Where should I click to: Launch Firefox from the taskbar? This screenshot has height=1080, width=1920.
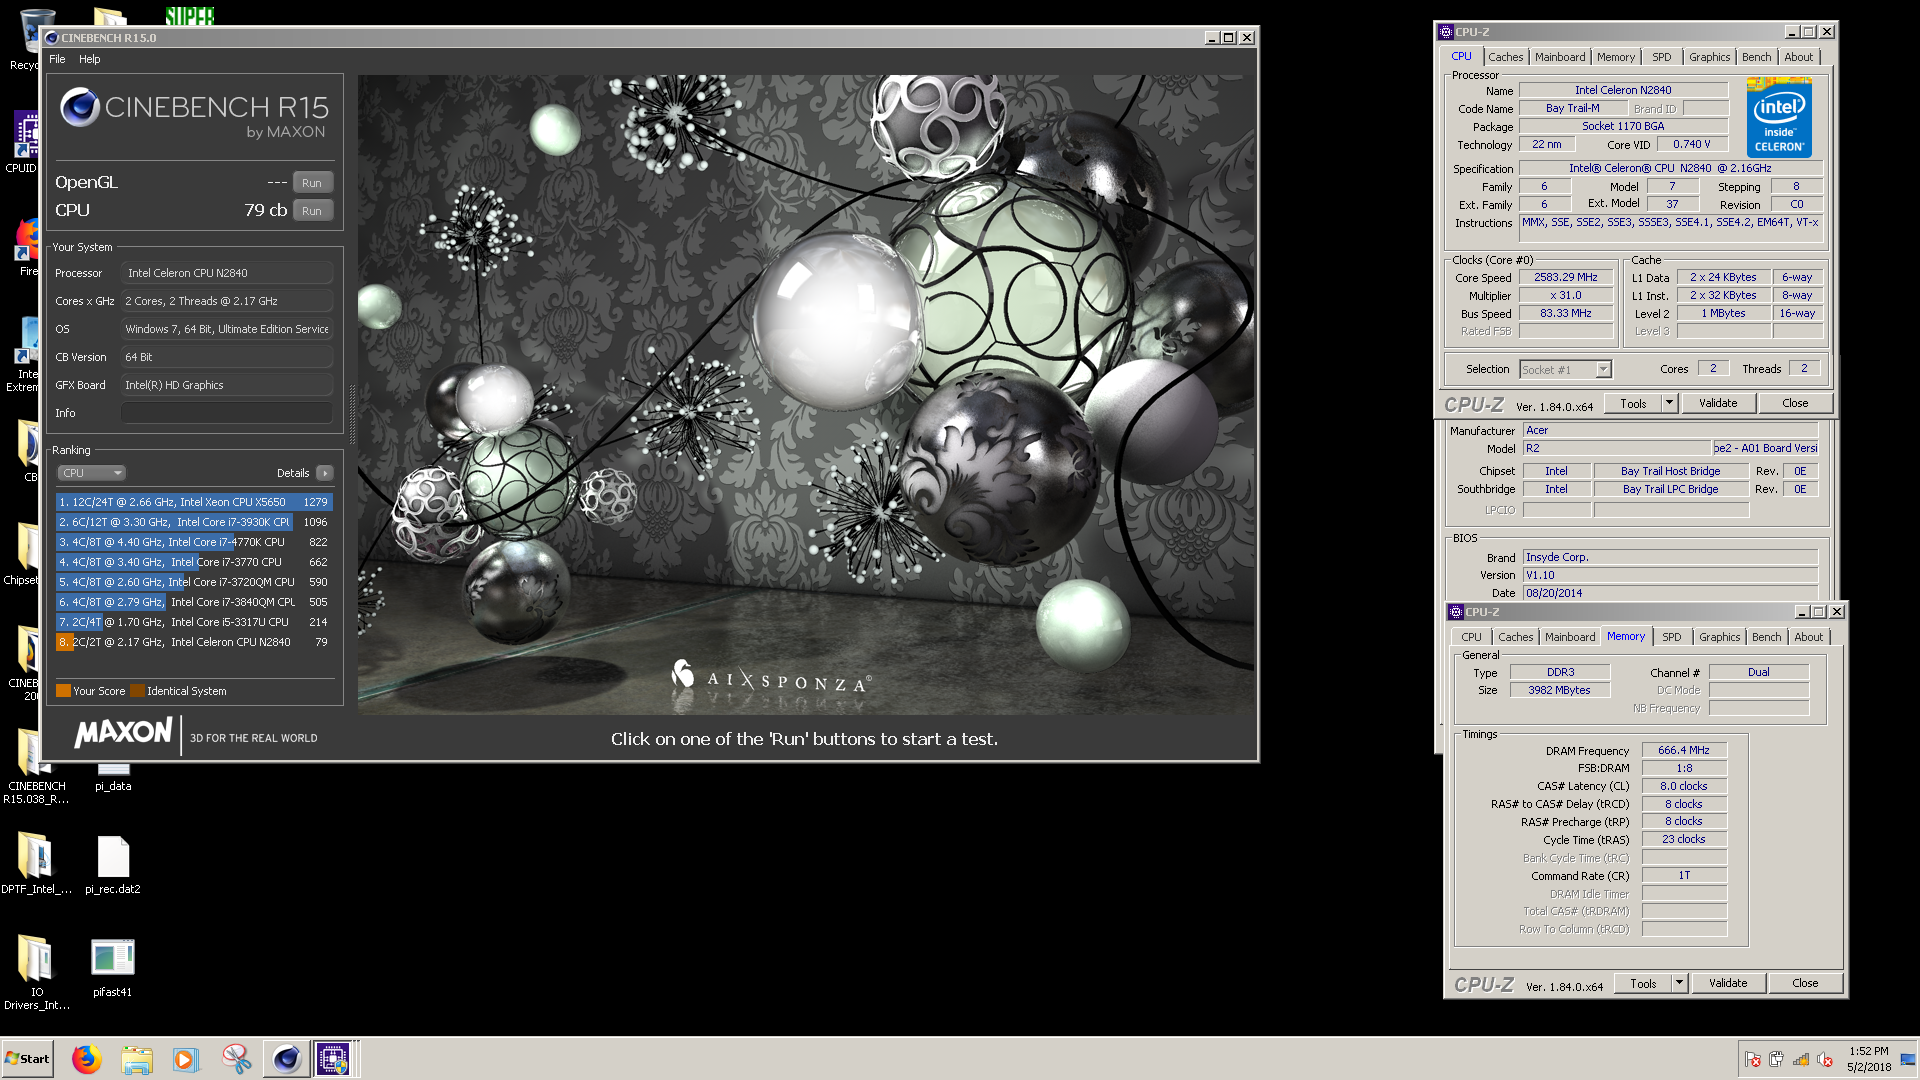87,1059
